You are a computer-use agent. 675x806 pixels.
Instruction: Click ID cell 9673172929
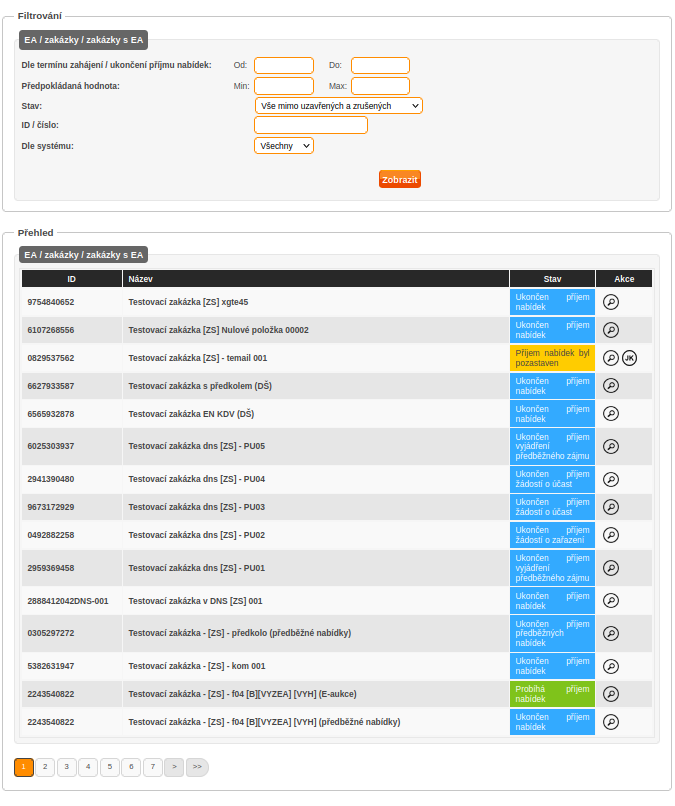point(71,507)
